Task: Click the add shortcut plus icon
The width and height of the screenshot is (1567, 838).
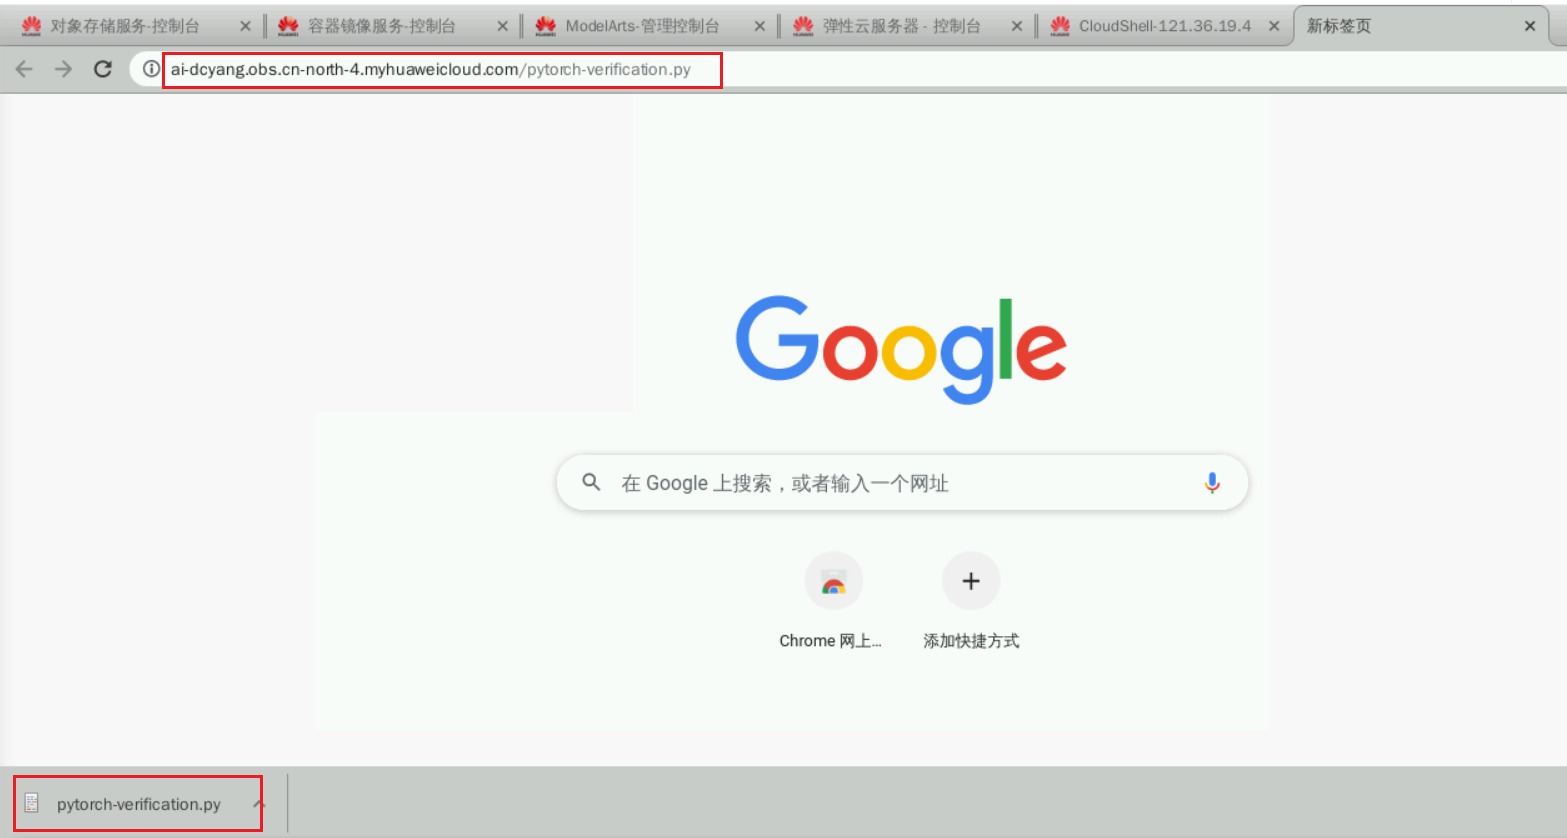Action: 970,582
